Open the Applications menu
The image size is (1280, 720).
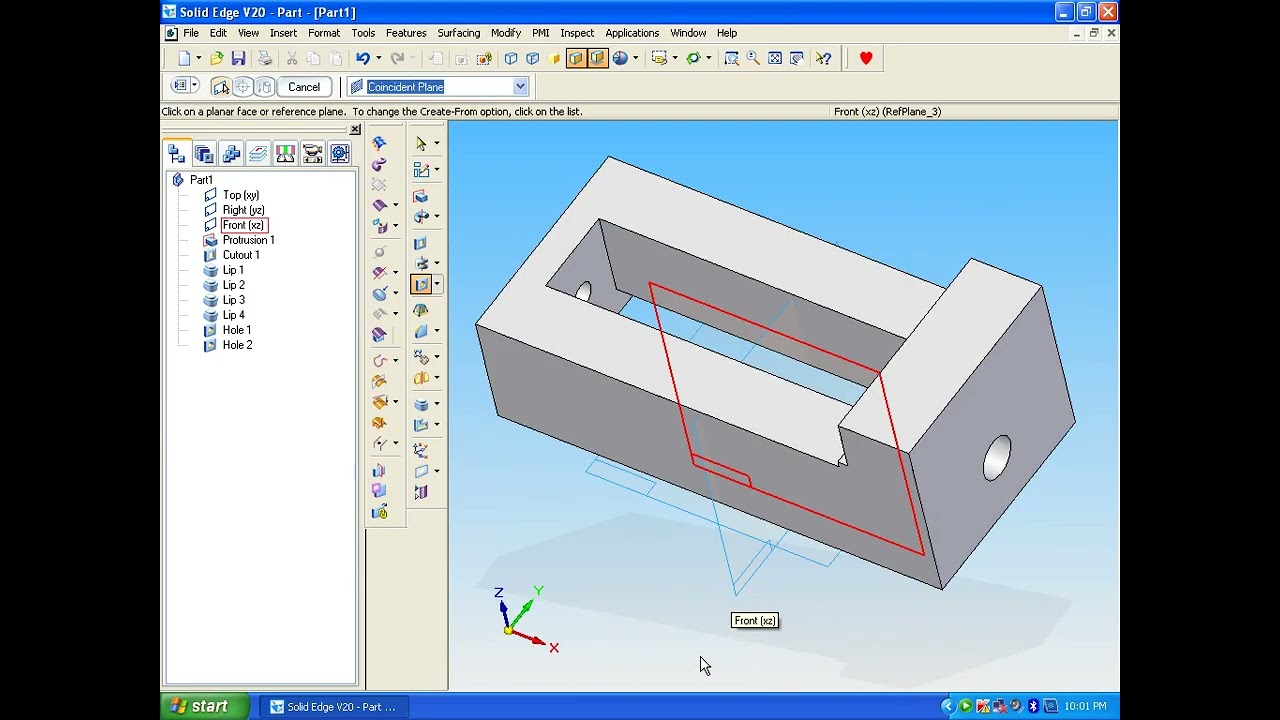632,33
